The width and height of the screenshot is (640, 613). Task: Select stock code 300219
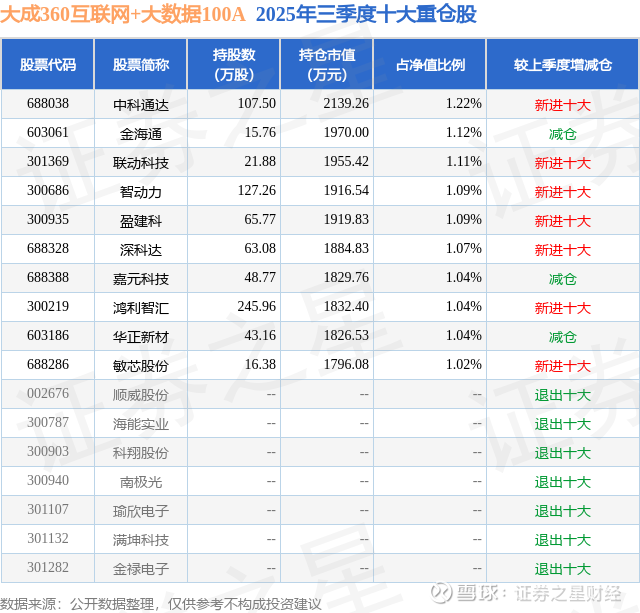tap(48, 306)
